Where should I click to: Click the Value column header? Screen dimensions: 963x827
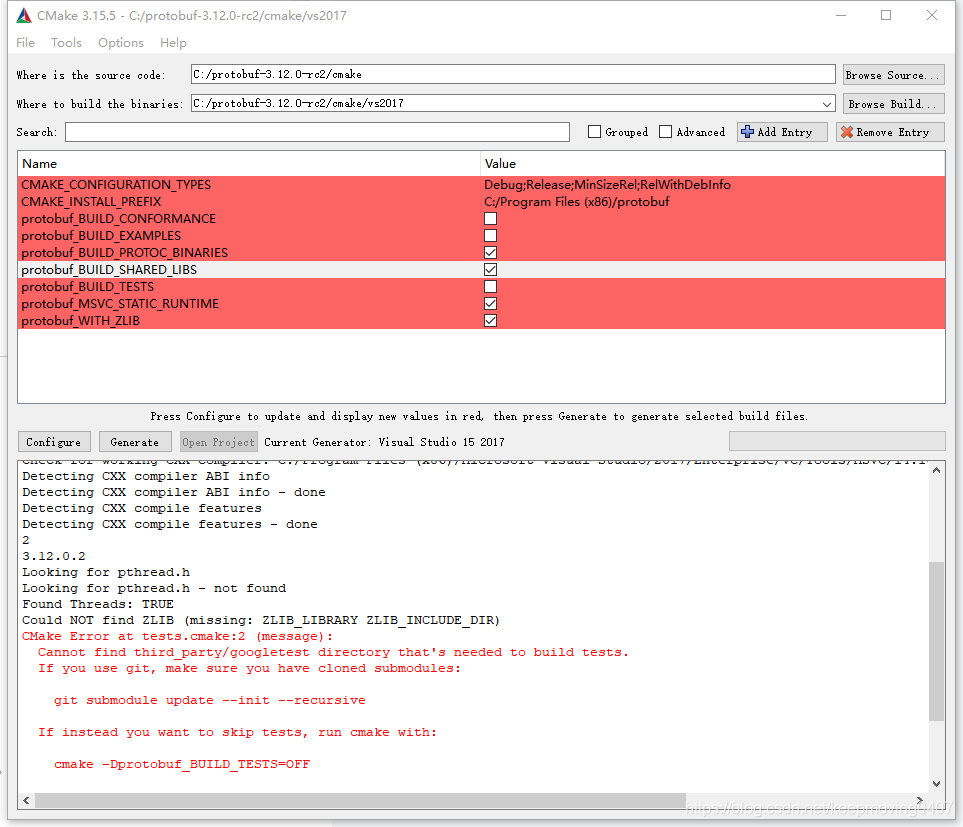click(712, 164)
